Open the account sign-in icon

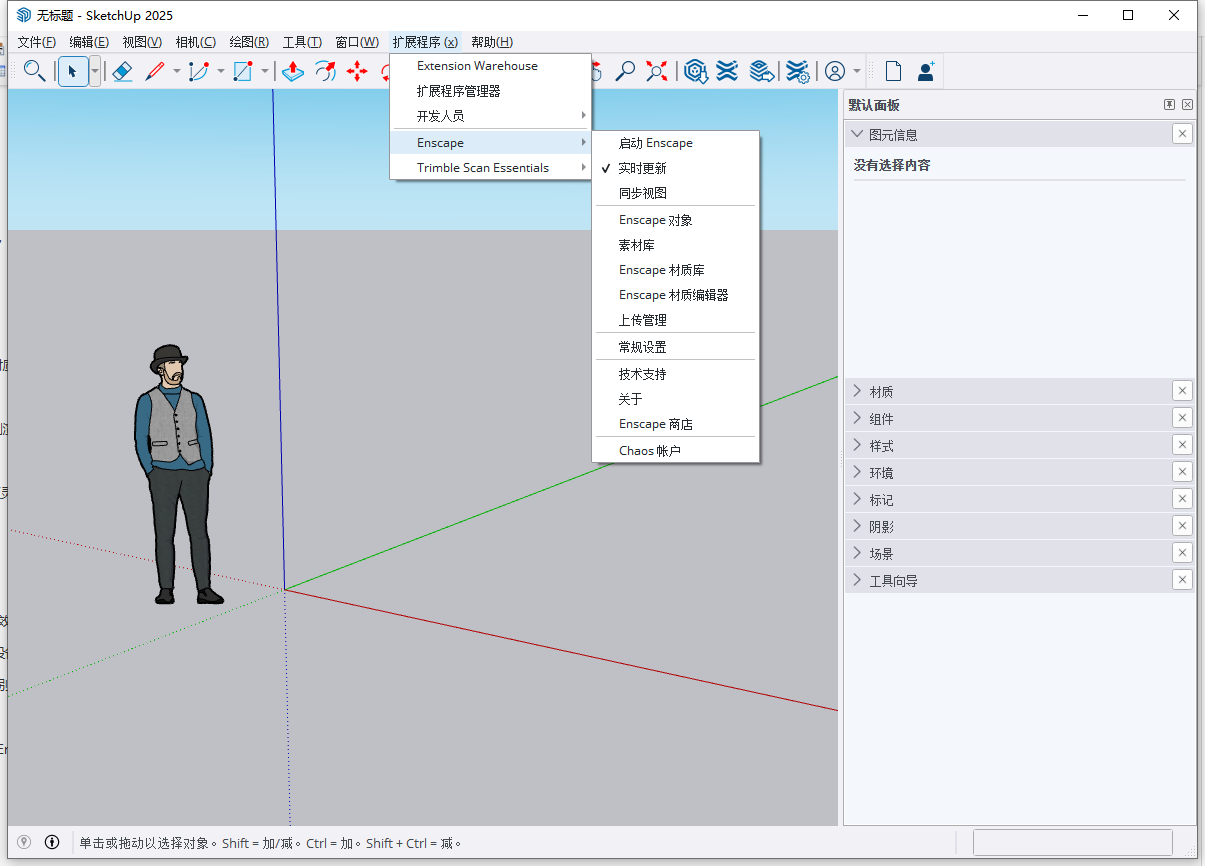click(x=835, y=71)
